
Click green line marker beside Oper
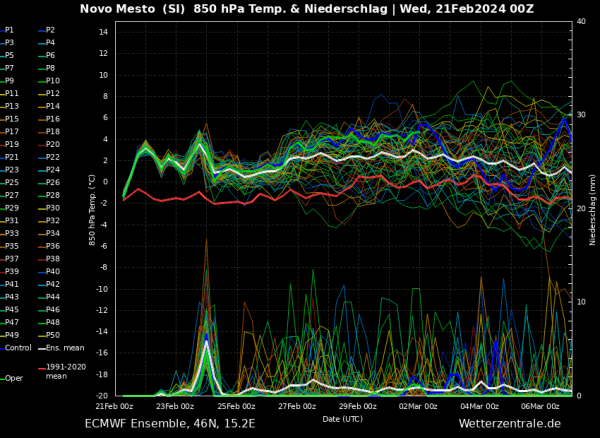2,379
